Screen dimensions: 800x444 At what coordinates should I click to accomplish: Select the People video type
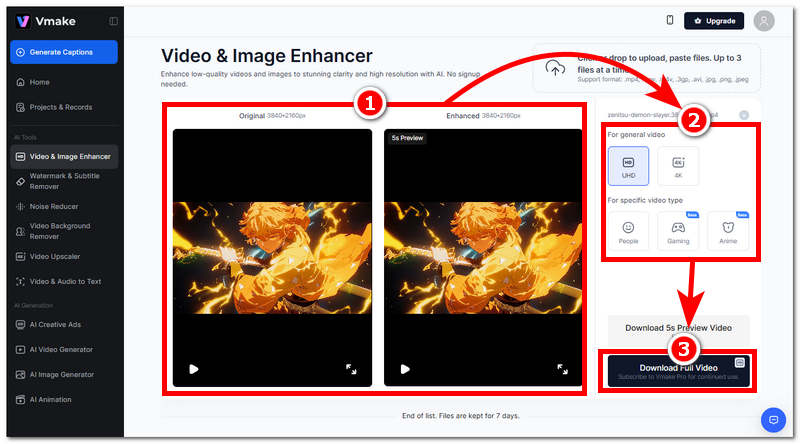628,231
